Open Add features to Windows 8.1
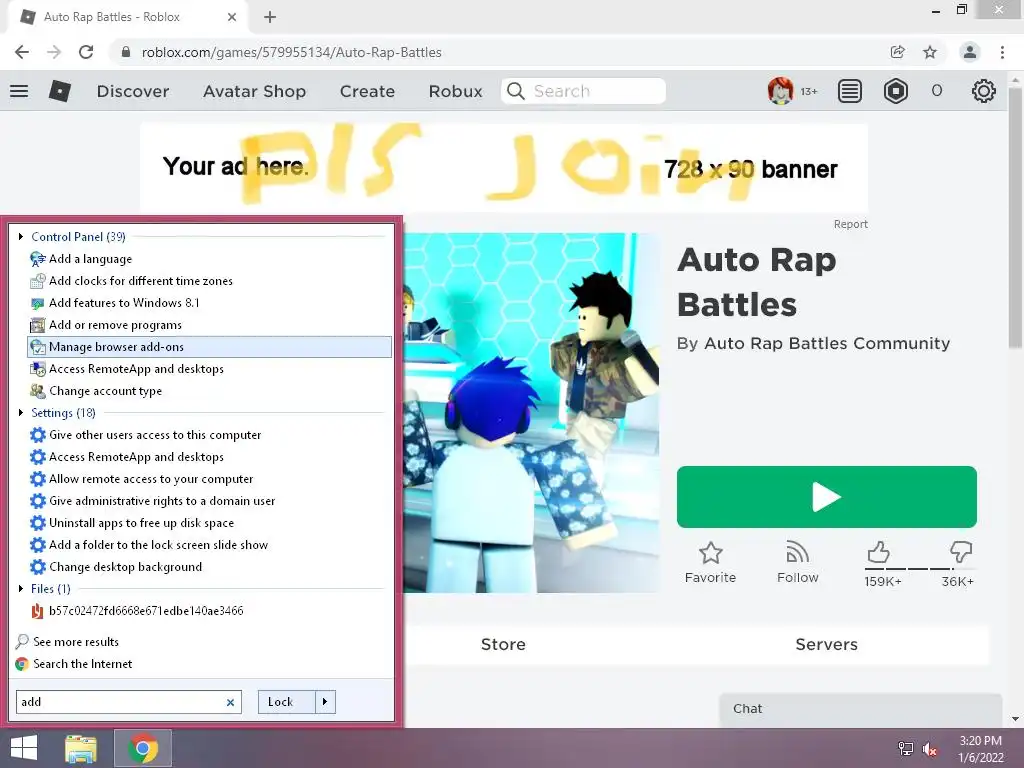The image size is (1024, 768). [124, 303]
